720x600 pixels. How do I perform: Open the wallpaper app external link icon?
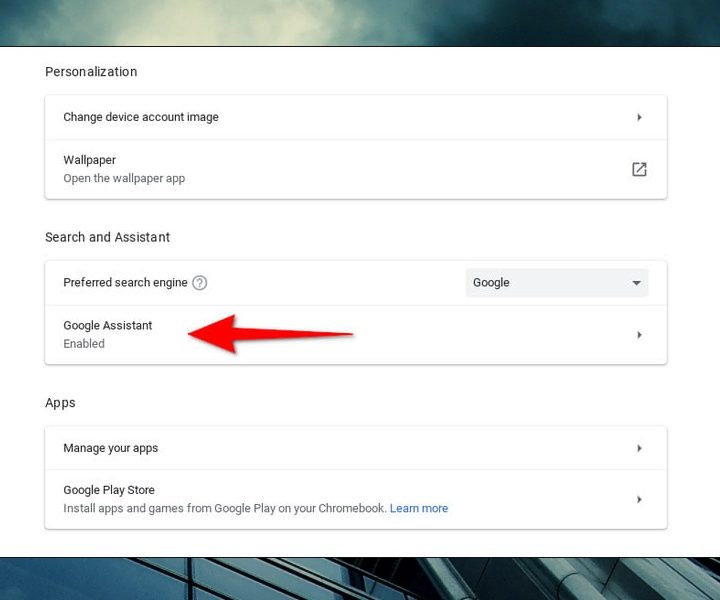pyautogui.click(x=639, y=169)
